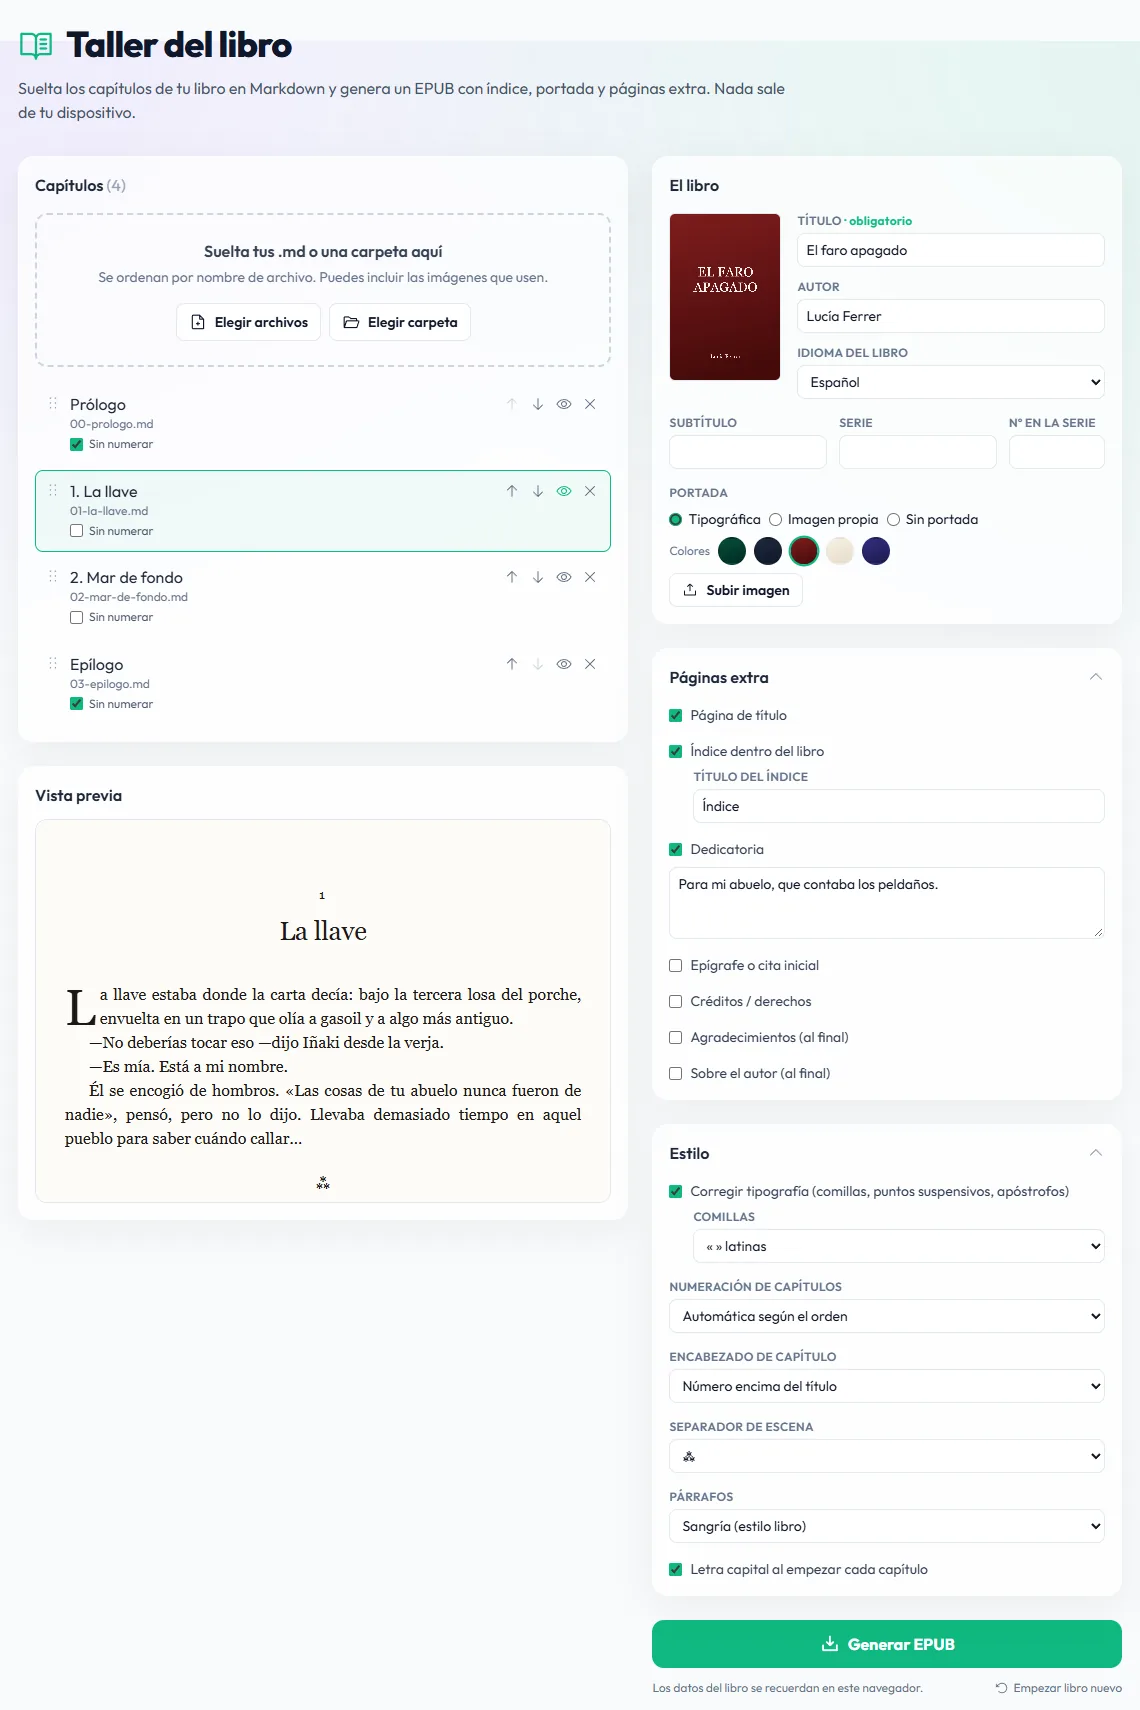Select 'Sin portada' option
This screenshot has width=1140, height=1710.
[x=893, y=519]
